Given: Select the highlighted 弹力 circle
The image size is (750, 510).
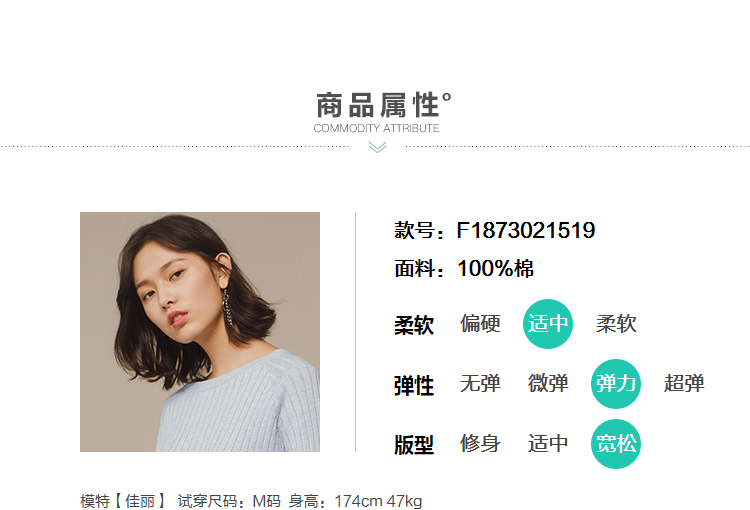Looking at the screenshot, I should click(x=616, y=384).
